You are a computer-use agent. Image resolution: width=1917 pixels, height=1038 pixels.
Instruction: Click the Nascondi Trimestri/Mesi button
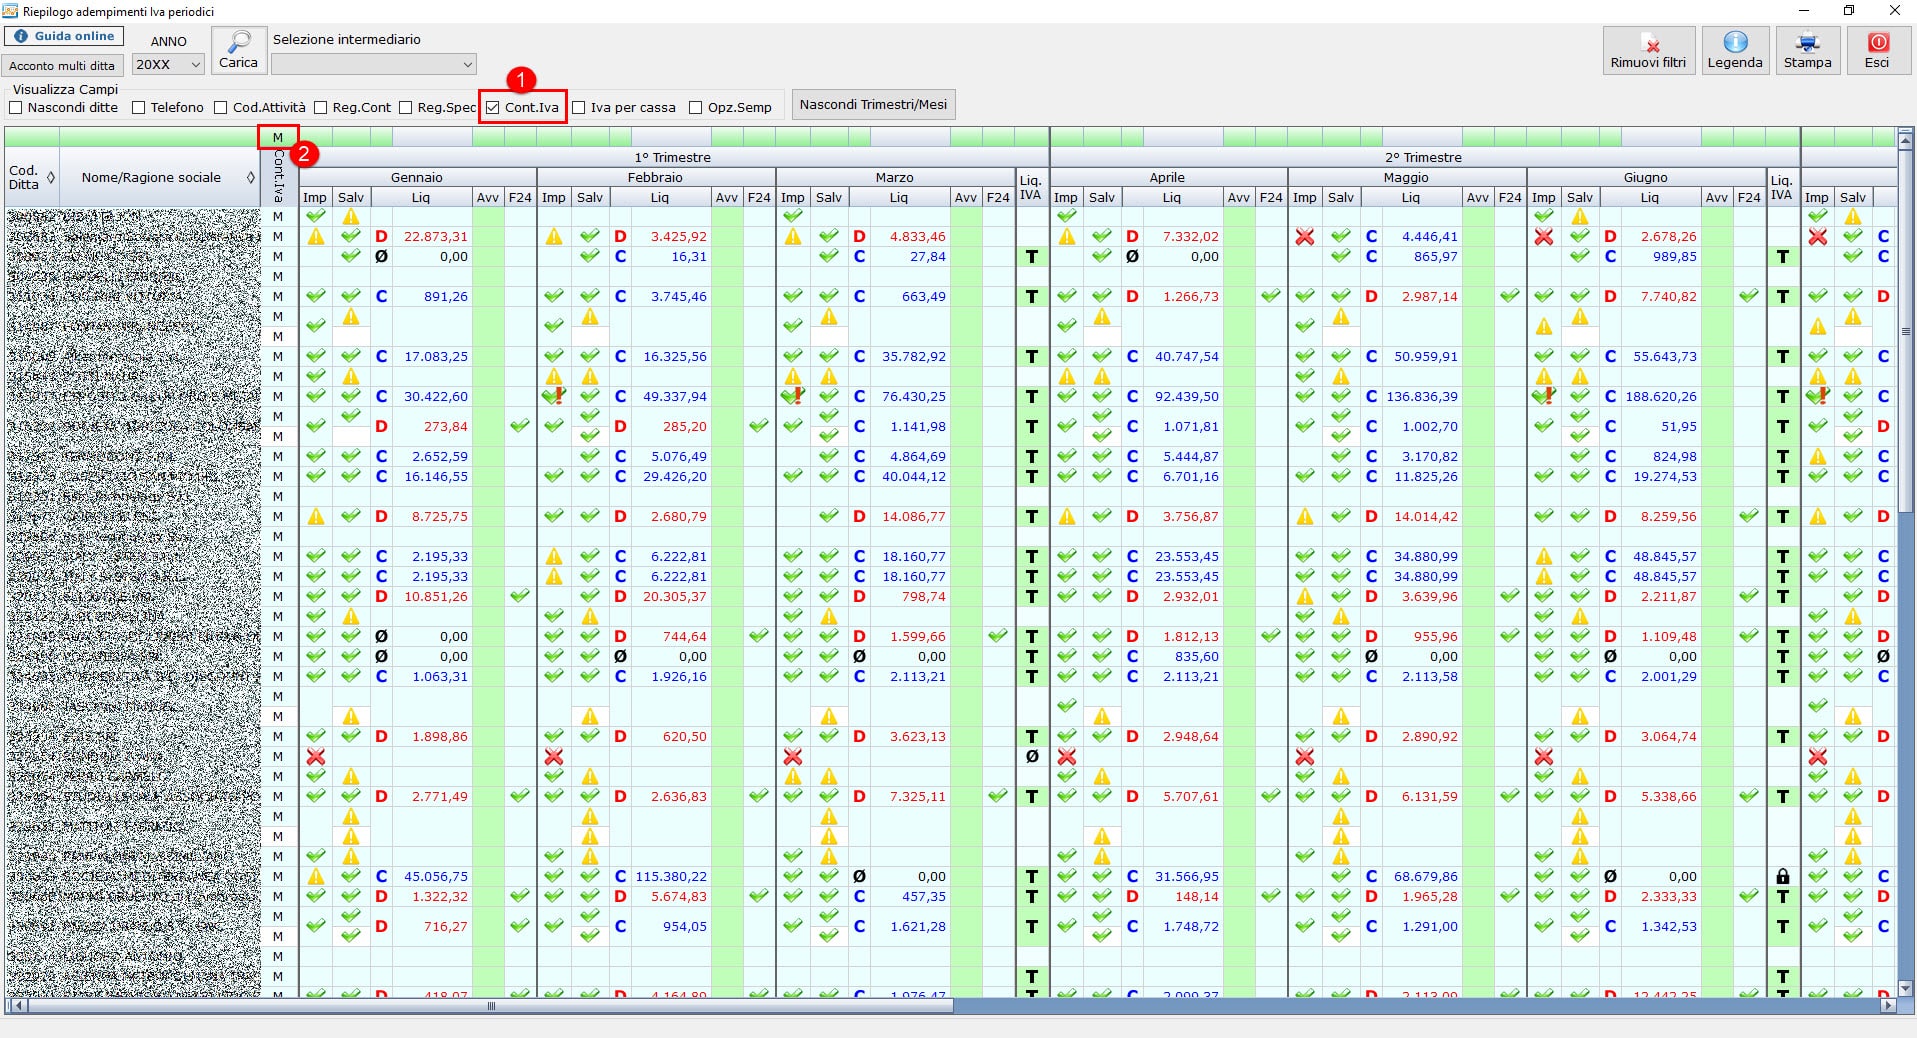[x=873, y=105]
